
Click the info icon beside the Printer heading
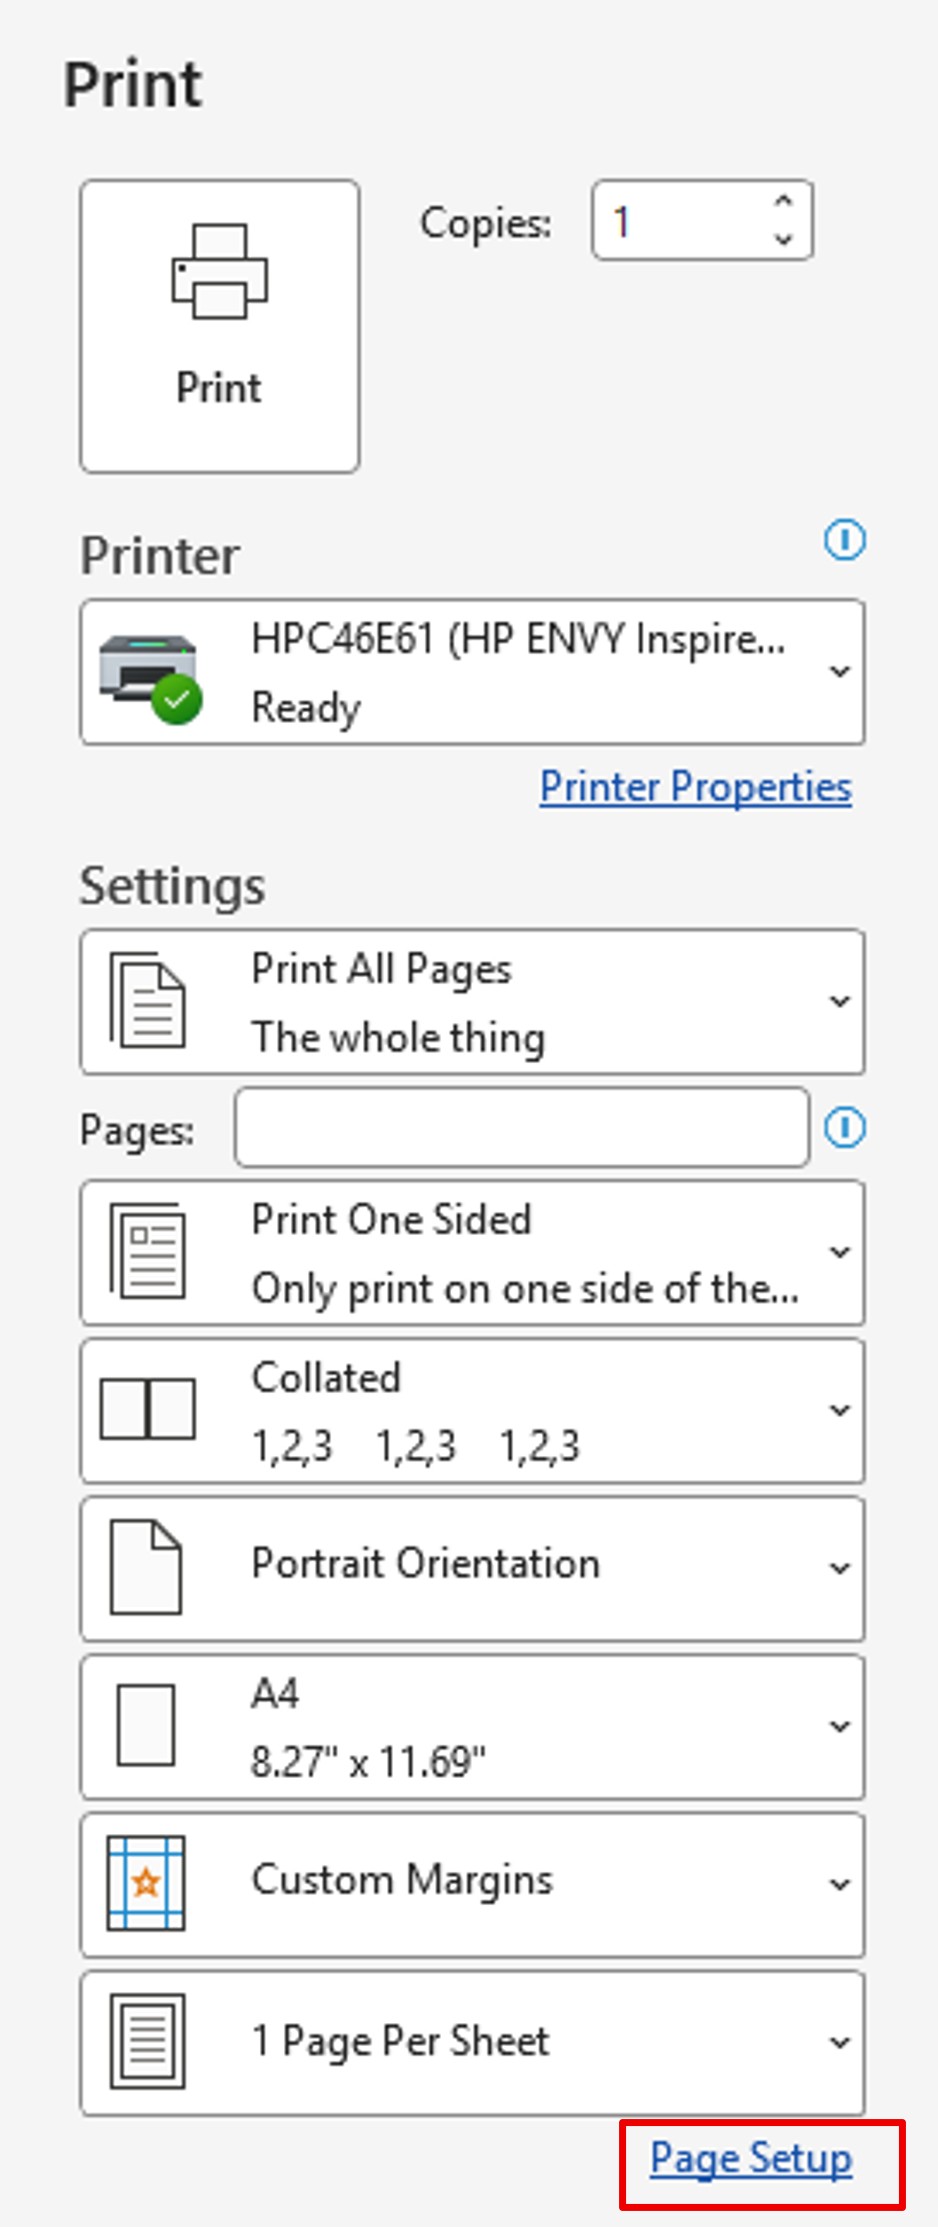point(845,541)
